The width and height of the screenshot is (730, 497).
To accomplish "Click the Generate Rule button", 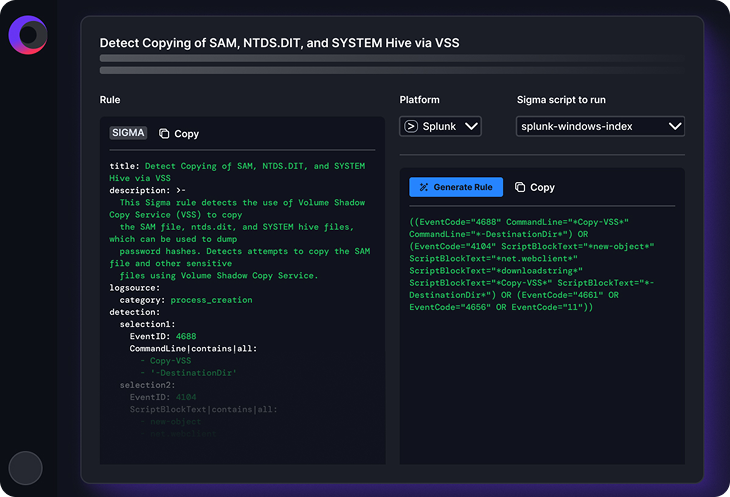I will pyautogui.click(x=456, y=187).
